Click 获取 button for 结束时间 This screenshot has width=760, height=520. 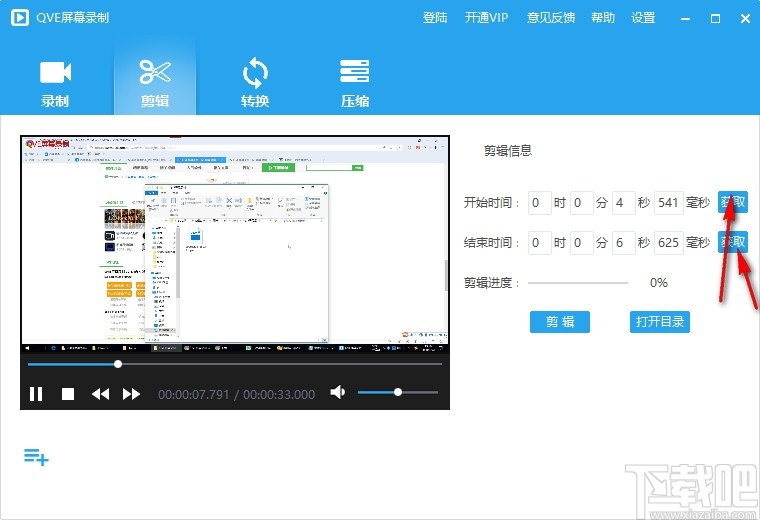coord(732,242)
